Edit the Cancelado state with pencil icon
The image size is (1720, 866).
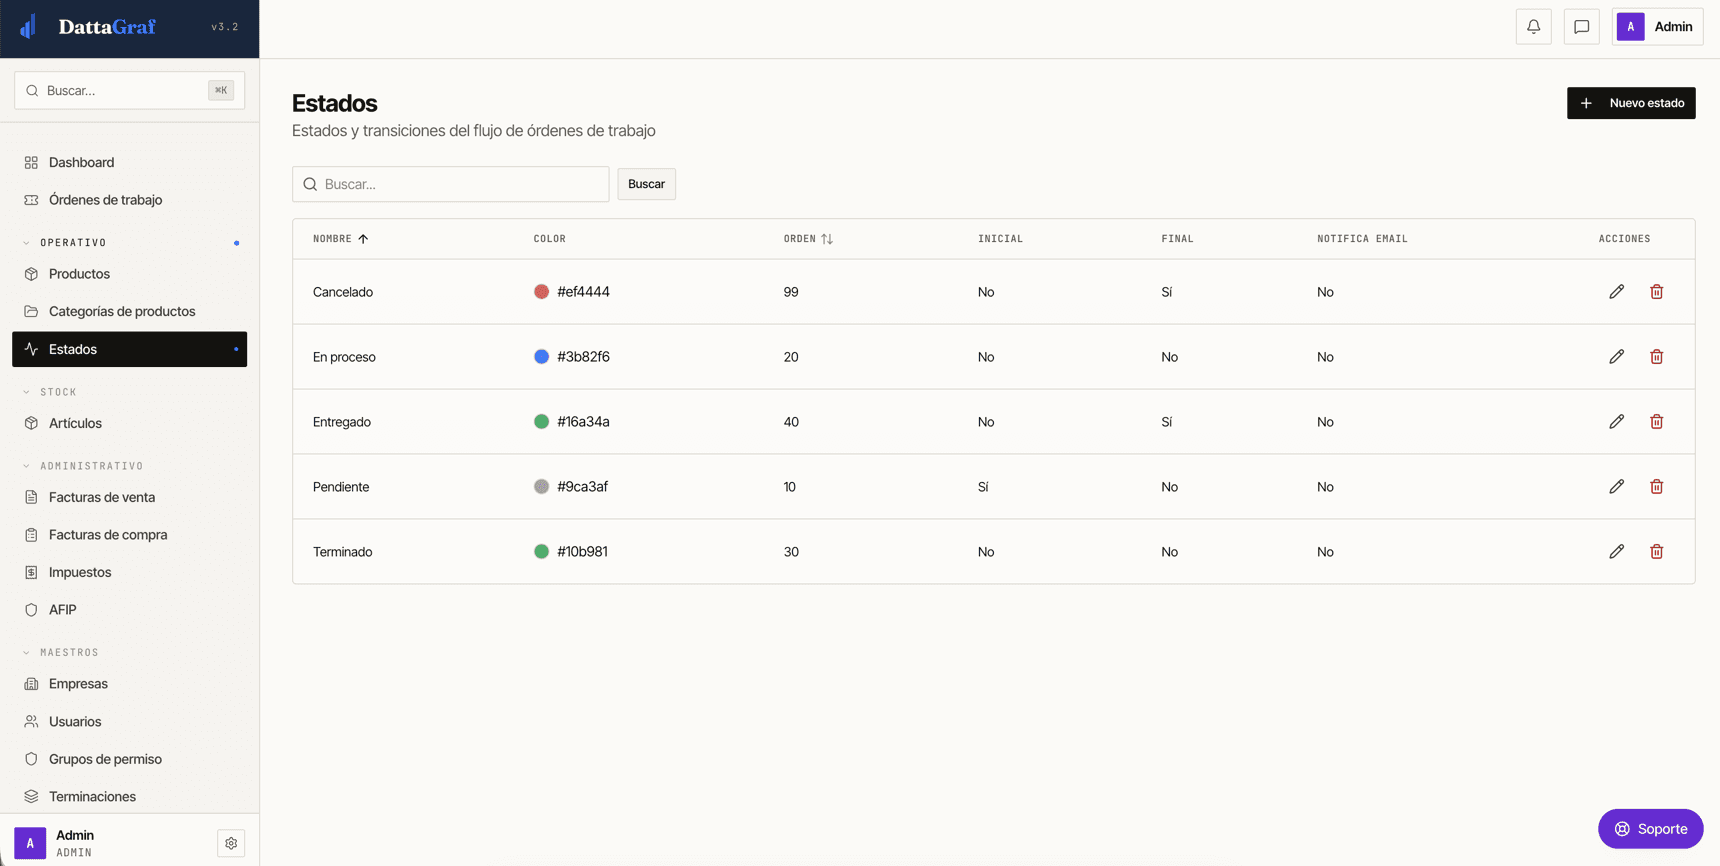tap(1616, 292)
